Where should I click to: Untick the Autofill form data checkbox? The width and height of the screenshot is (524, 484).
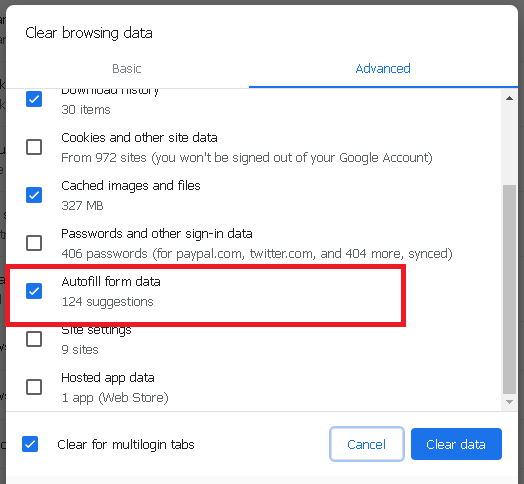34,291
